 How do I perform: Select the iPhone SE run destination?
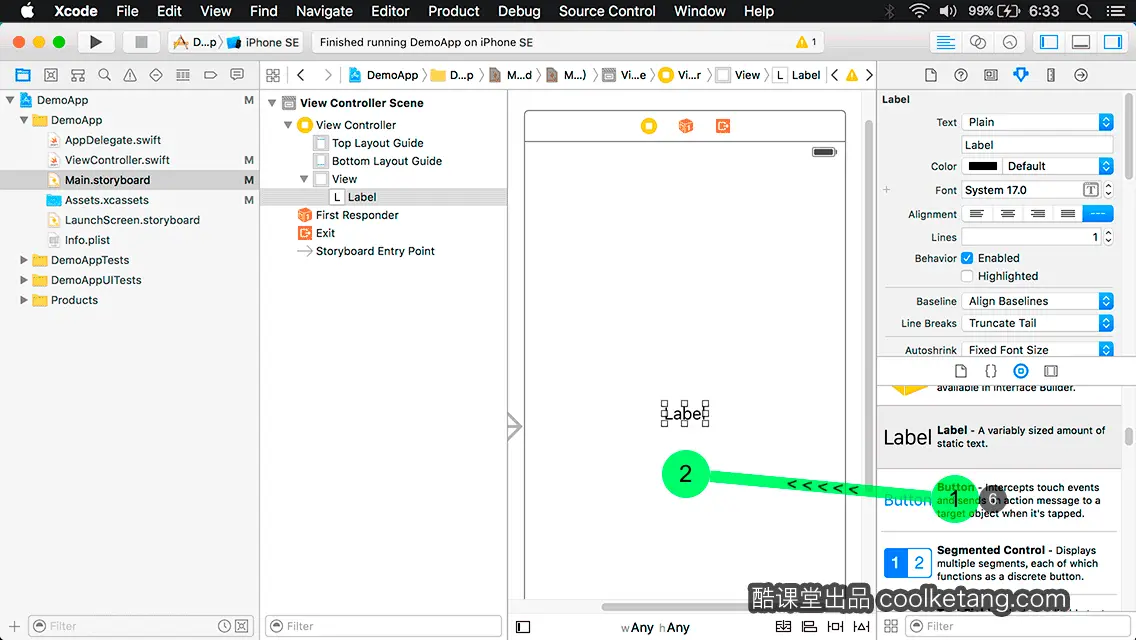[x=264, y=42]
